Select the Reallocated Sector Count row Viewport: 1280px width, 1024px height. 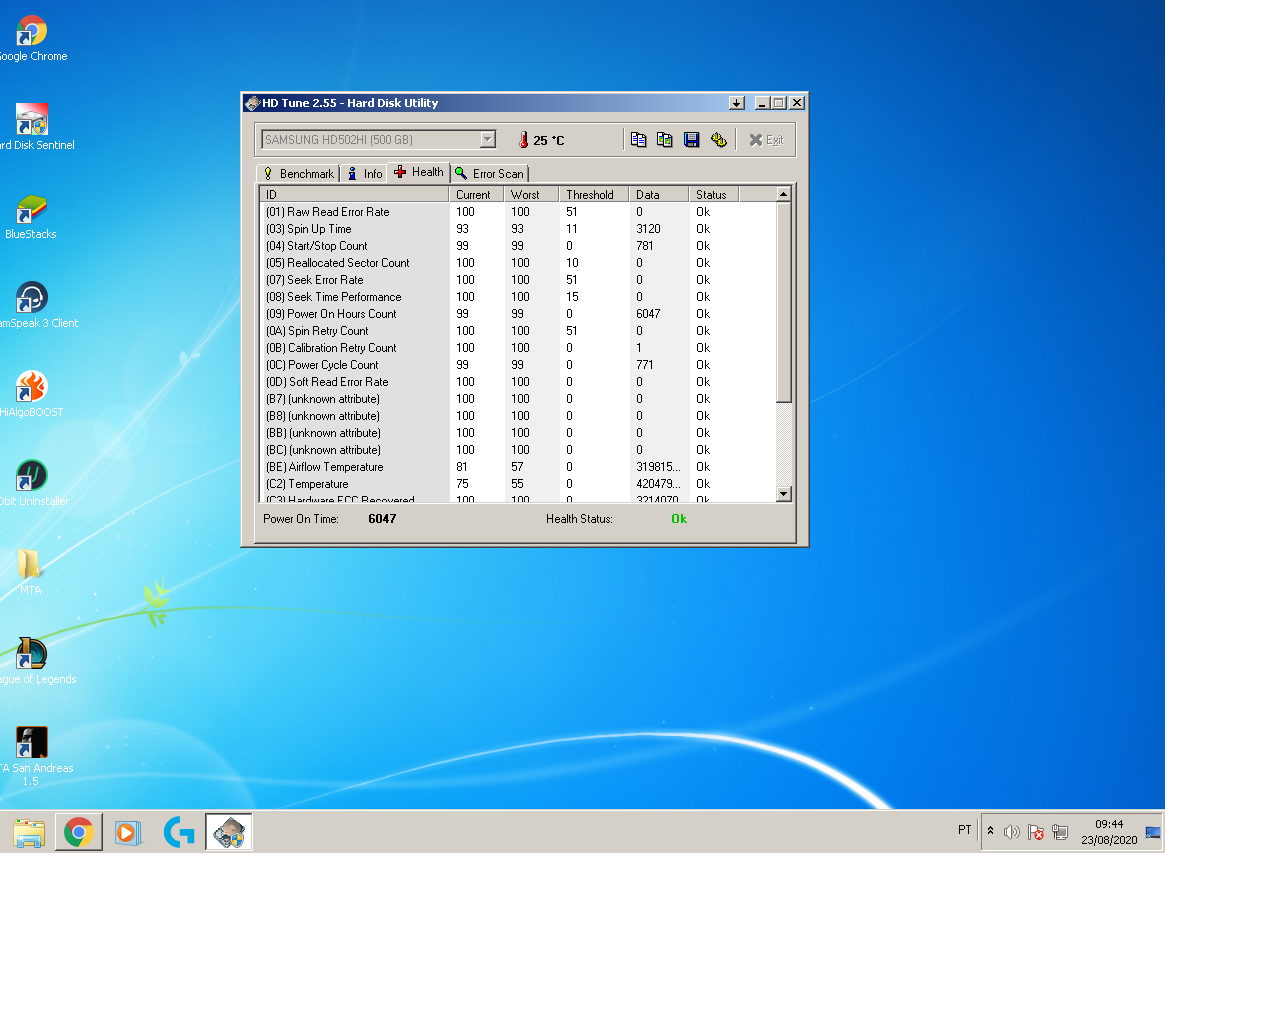tap(517, 263)
